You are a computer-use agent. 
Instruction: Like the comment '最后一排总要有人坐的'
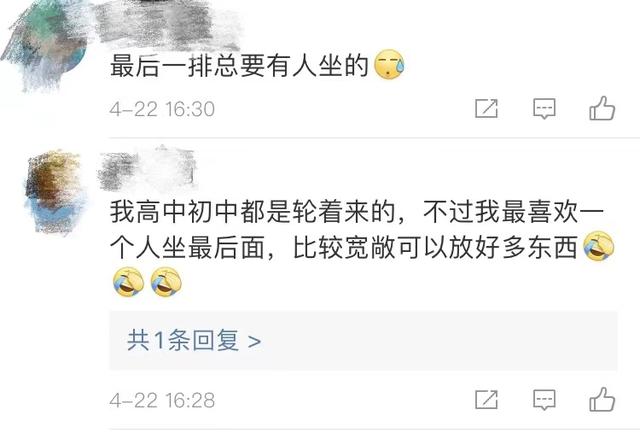pos(602,108)
